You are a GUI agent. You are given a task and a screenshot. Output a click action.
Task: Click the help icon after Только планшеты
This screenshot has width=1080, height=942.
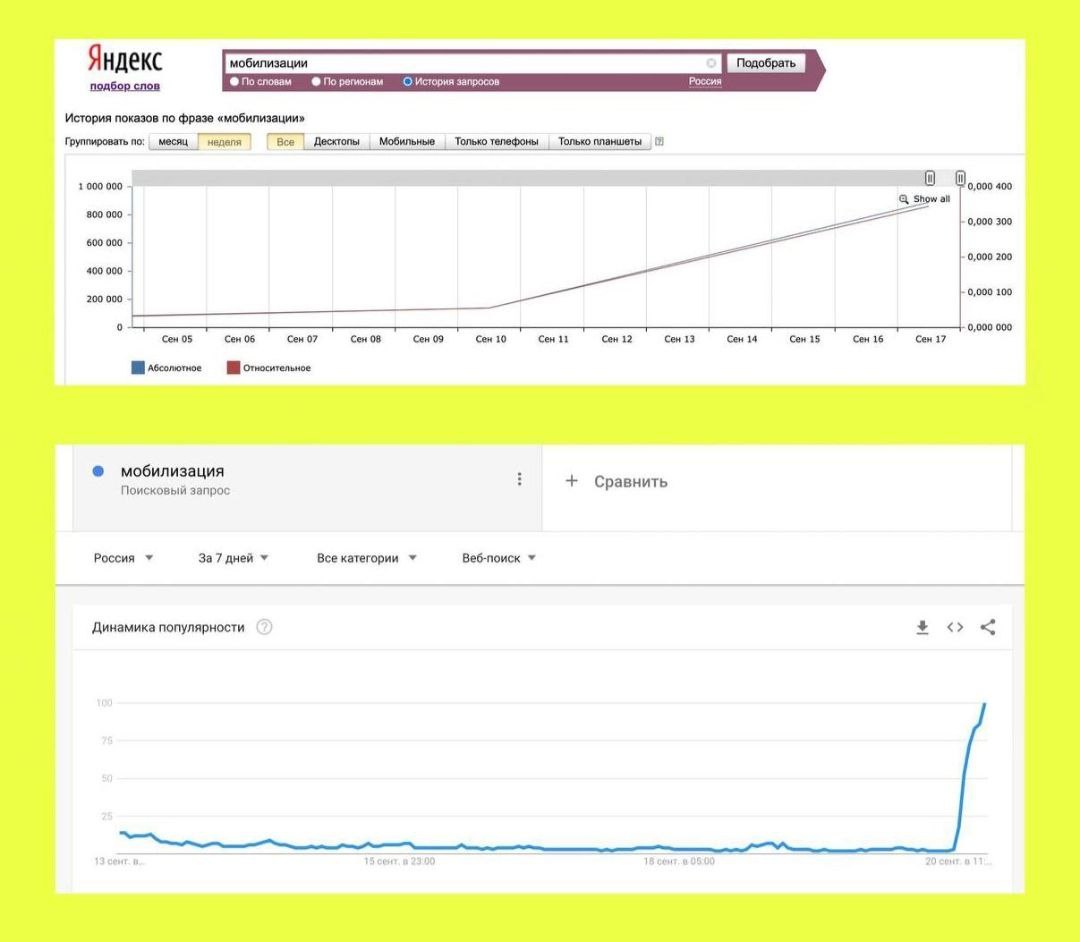click(x=659, y=142)
